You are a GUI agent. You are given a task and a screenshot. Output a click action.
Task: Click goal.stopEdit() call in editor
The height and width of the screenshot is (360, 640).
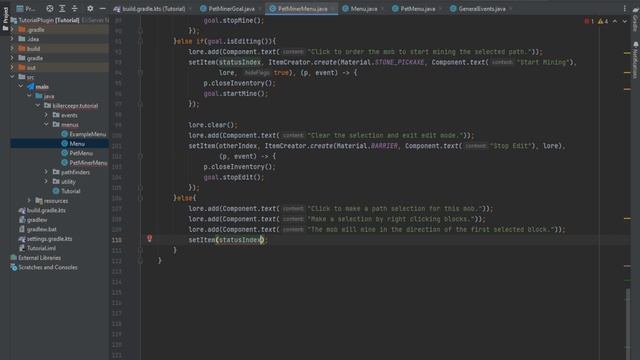[x=233, y=177]
